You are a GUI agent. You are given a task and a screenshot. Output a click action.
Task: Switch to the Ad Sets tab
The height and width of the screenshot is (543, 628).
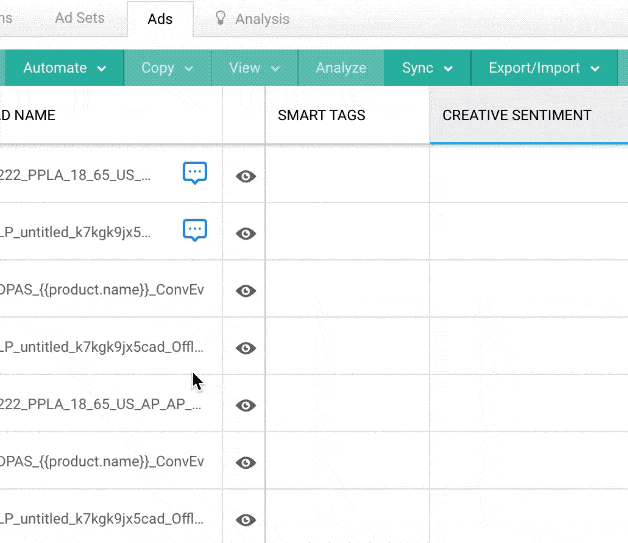click(79, 18)
